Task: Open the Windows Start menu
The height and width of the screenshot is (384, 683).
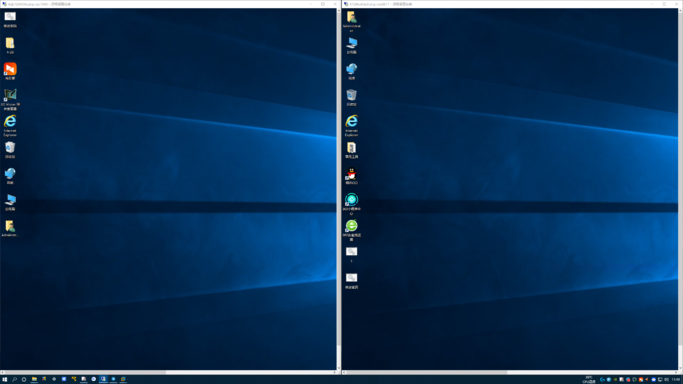Action: click(4, 379)
